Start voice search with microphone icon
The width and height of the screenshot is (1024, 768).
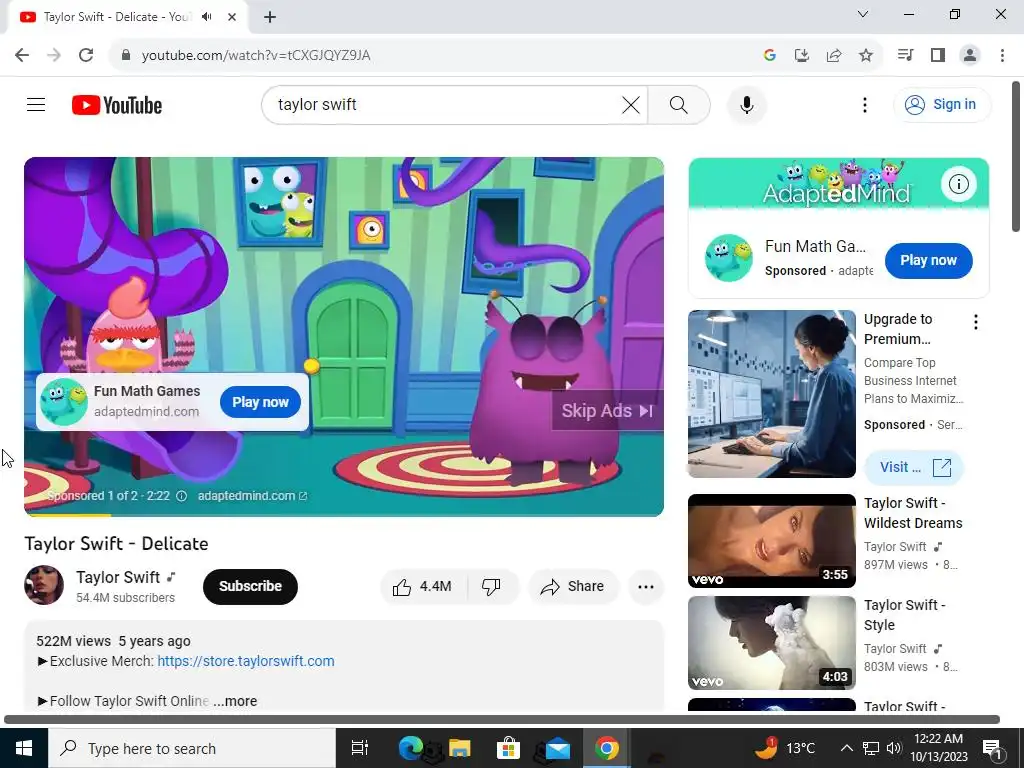pos(746,104)
